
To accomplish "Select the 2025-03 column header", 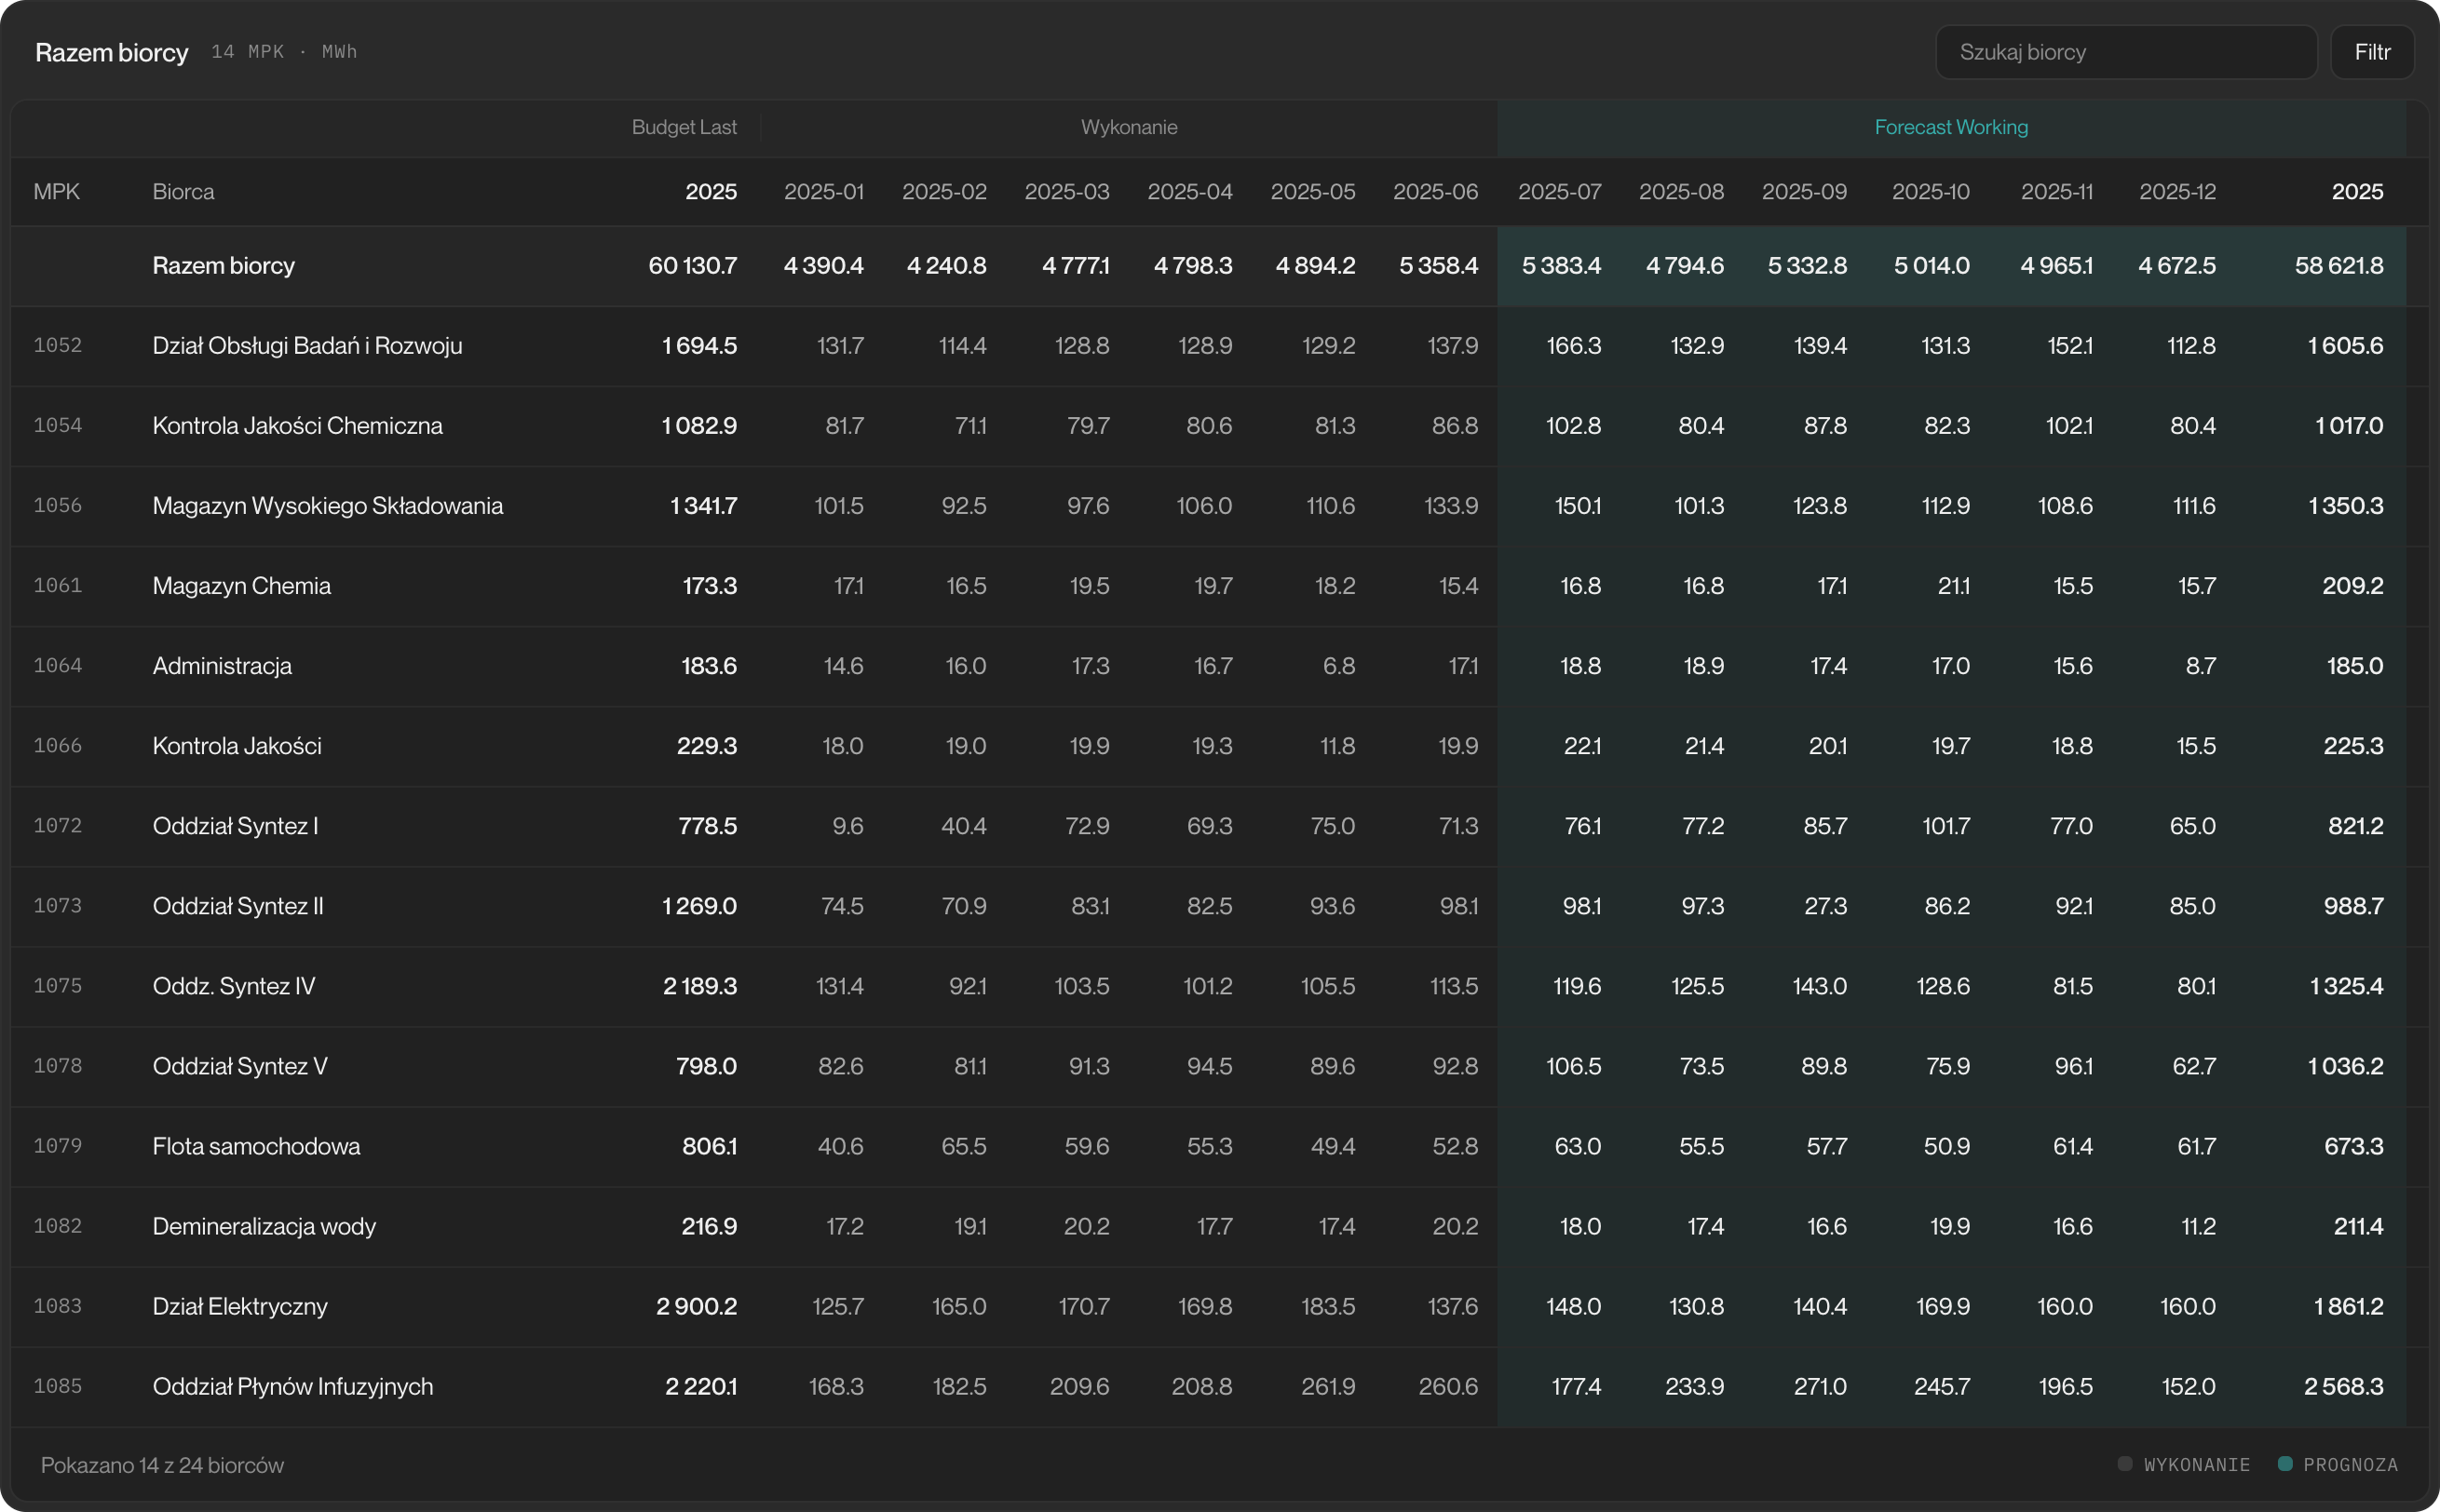I will (1066, 191).
